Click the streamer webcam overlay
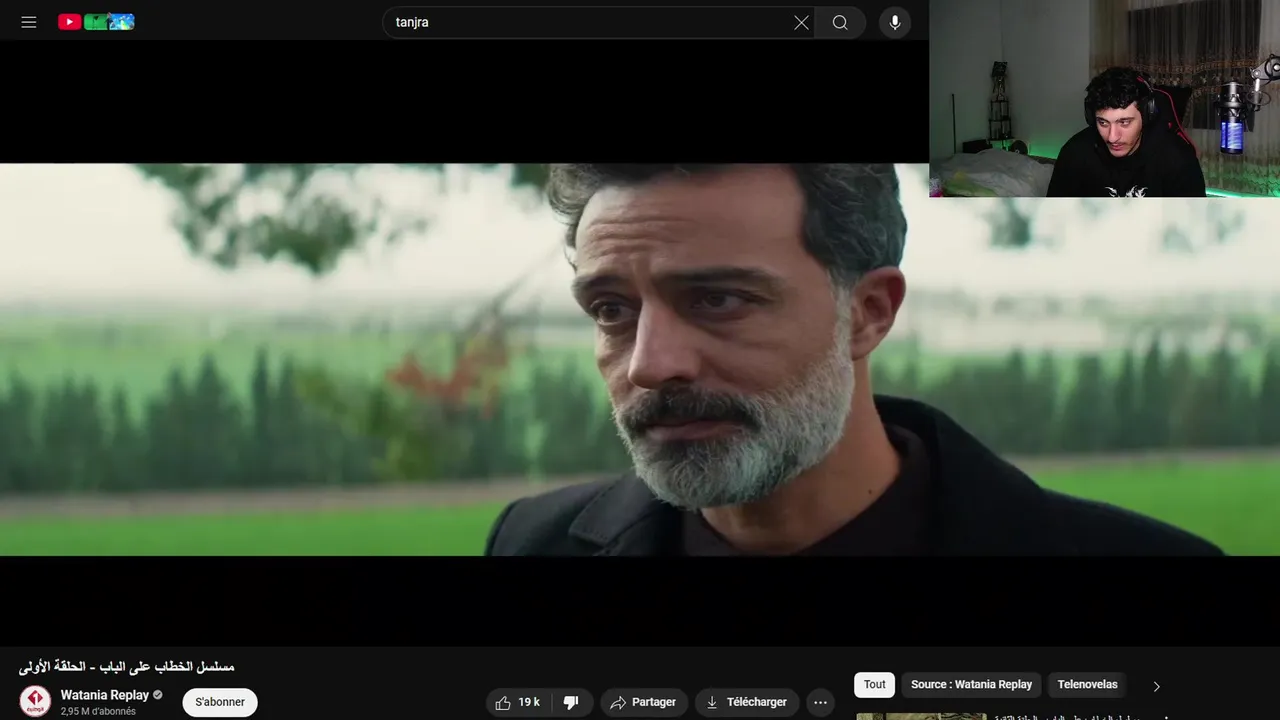This screenshot has width=1280, height=720. click(x=1104, y=98)
